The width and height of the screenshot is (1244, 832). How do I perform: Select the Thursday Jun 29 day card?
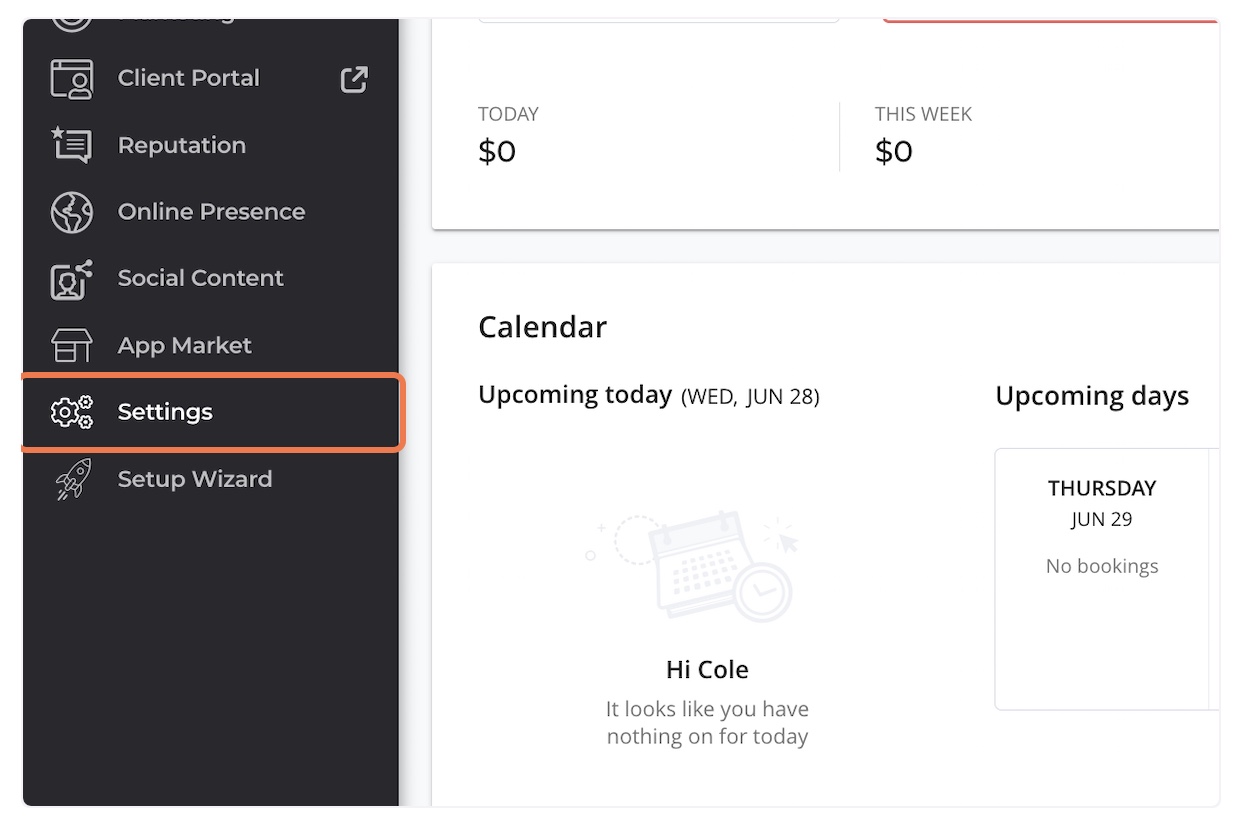(1102, 578)
